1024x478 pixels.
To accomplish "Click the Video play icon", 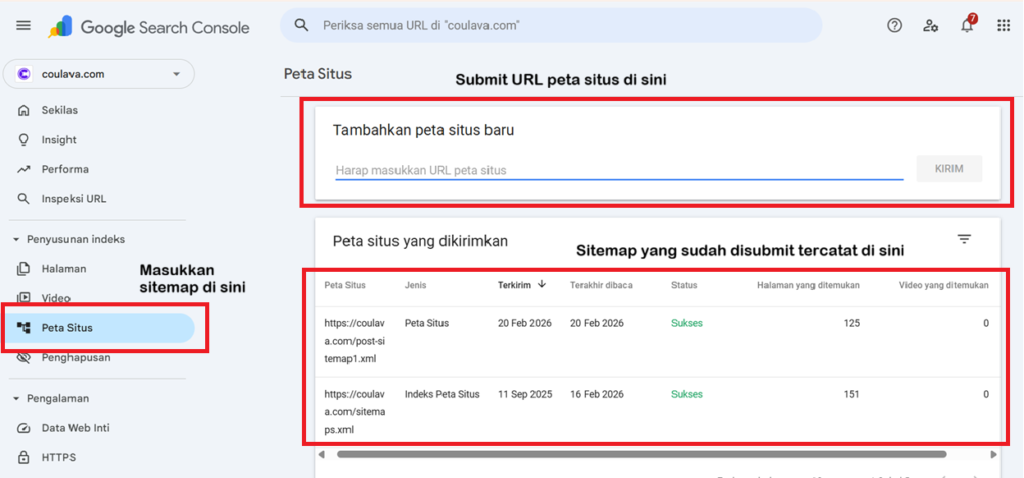I will 24,298.
